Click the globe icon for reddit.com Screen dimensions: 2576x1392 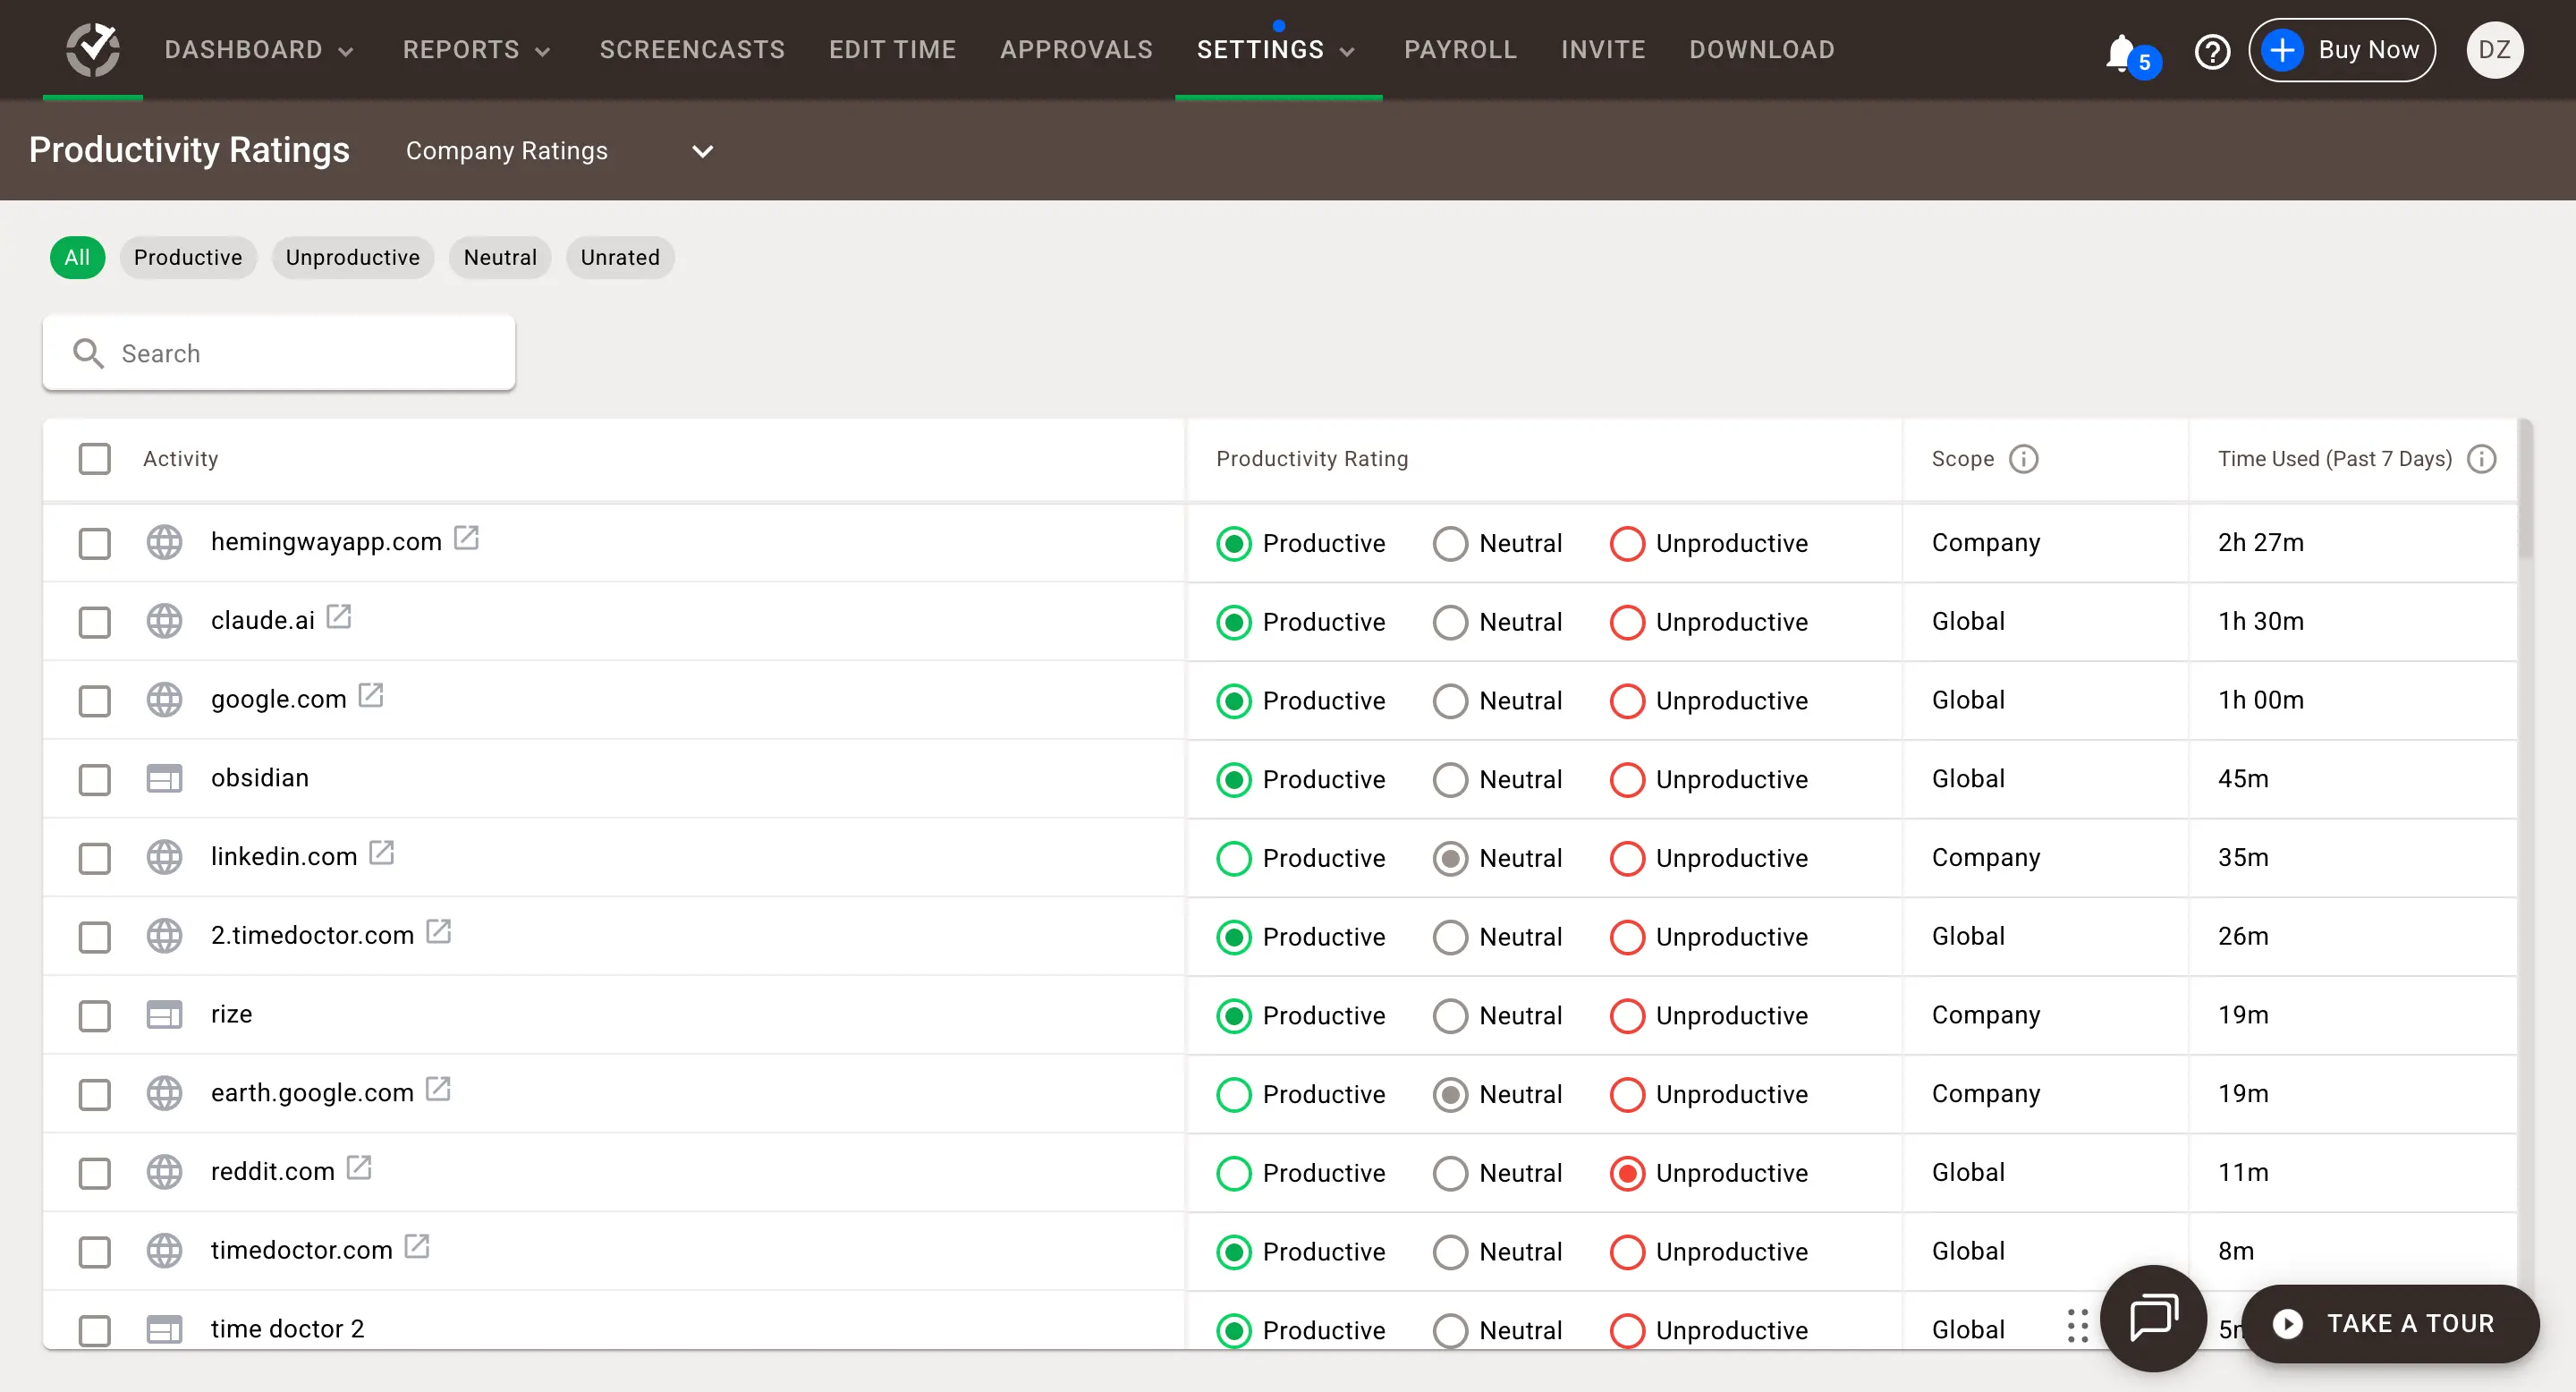[x=164, y=1172]
